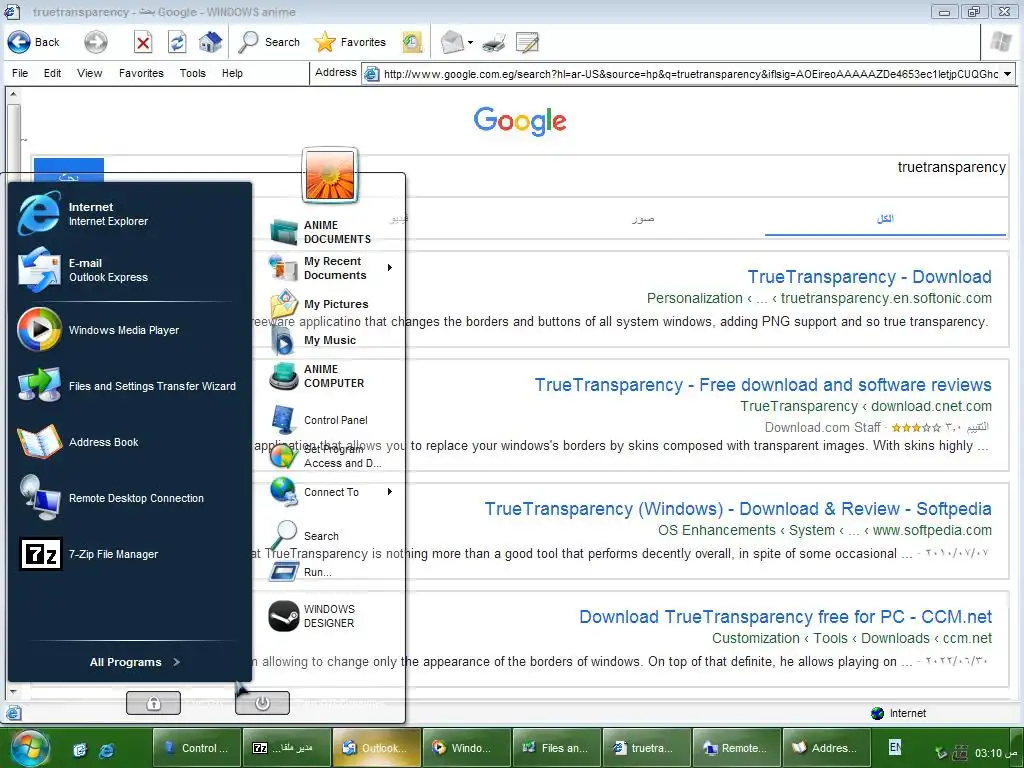This screenshot has height=768, width=1024.
Task: Open Outlook Express E-mail entry
Action: pos(129,270)
